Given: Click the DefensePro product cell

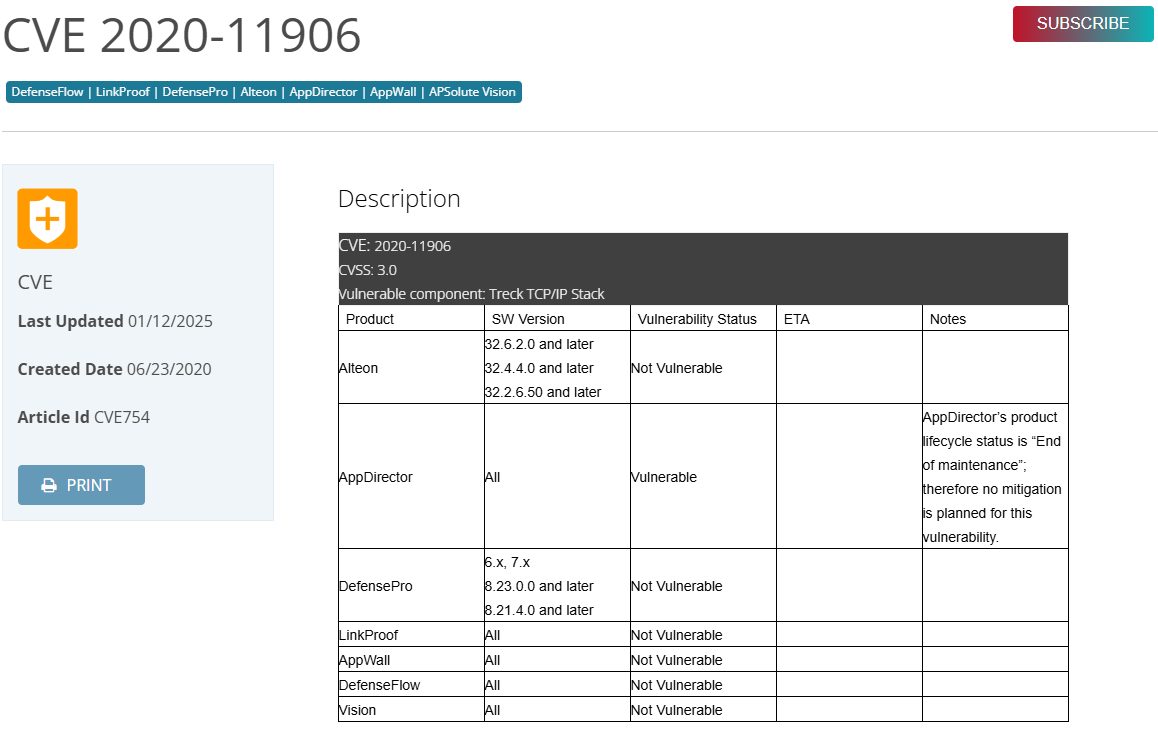Looking at the screenshot, I should (411, 586).
